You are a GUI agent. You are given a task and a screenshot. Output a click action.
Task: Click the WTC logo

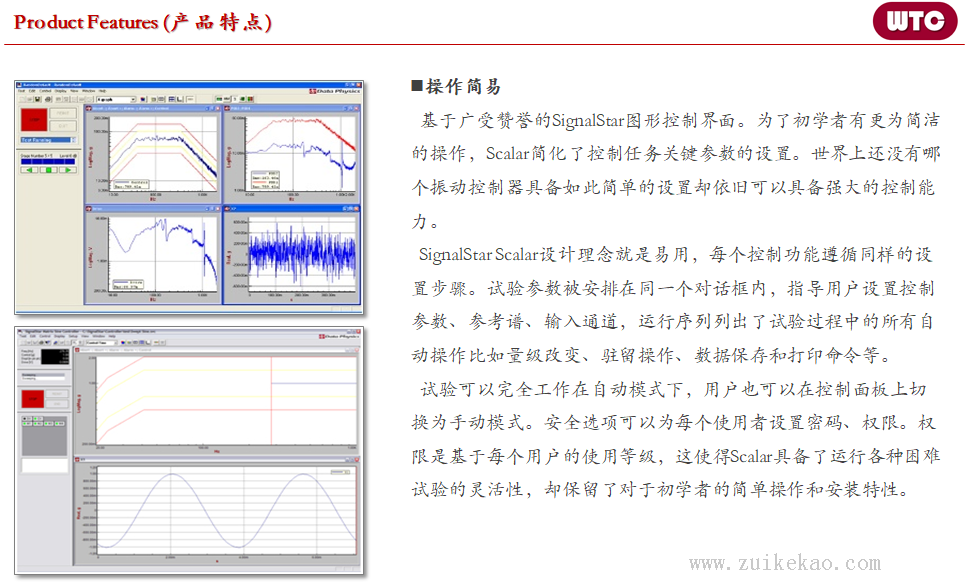915,22
